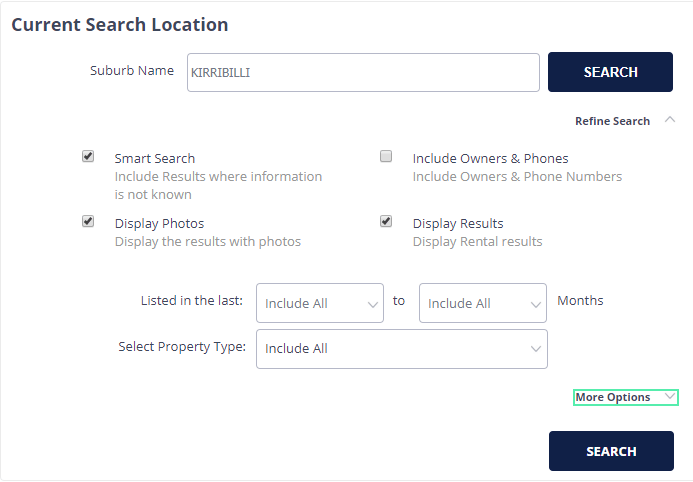Enable the Include Owners & Phones checkbox
This screenshot has width=693, height=482.
(386, 156)
